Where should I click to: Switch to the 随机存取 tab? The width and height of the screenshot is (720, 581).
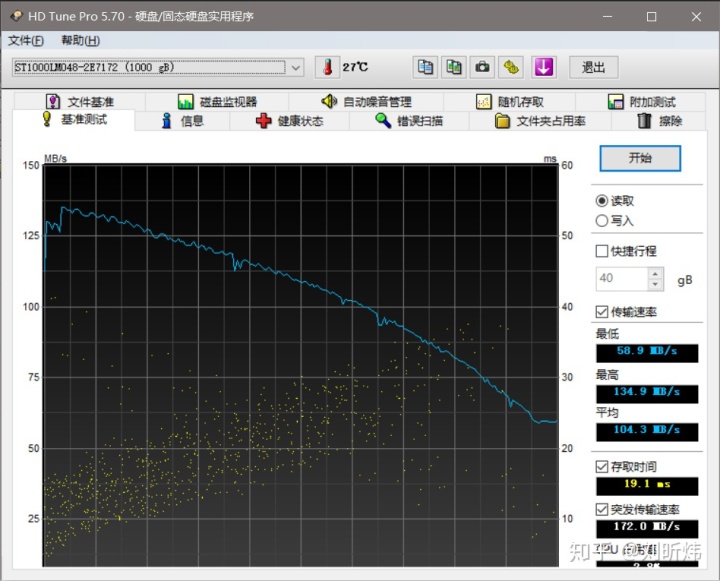click(510, 102)
